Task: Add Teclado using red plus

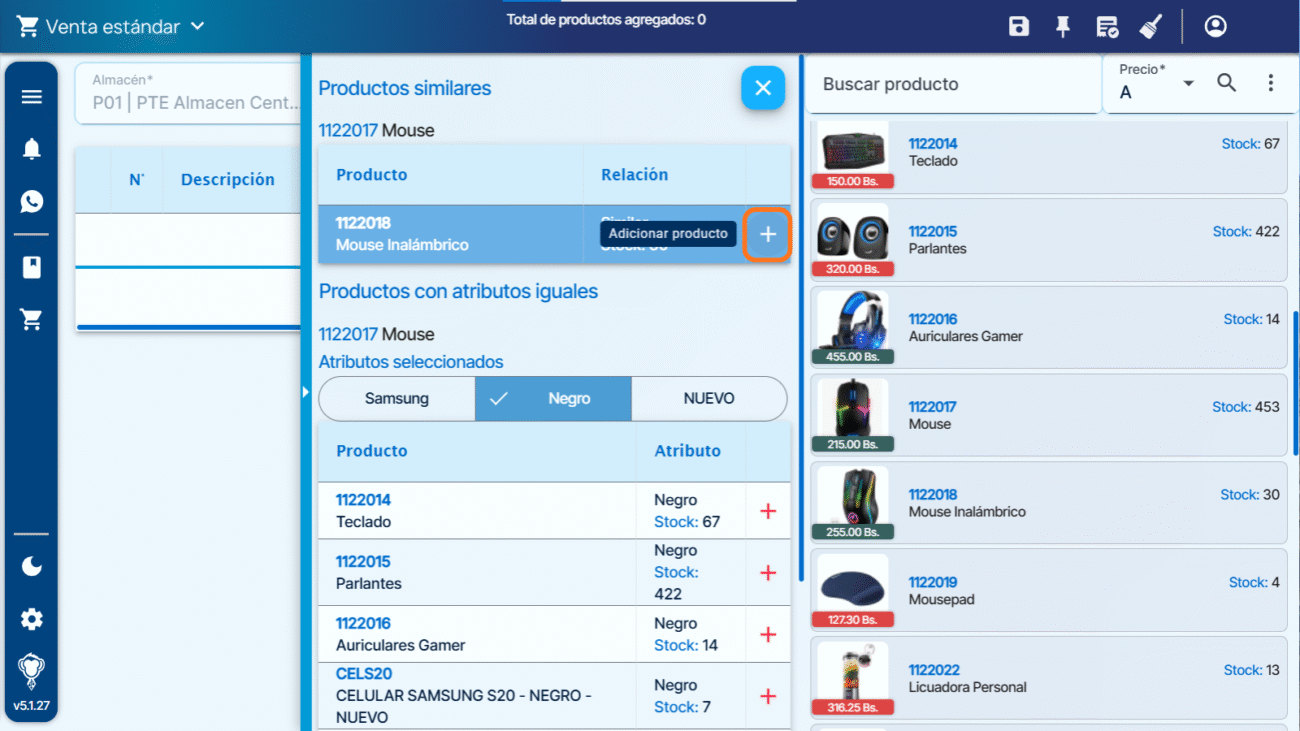Action: [768, 511]
